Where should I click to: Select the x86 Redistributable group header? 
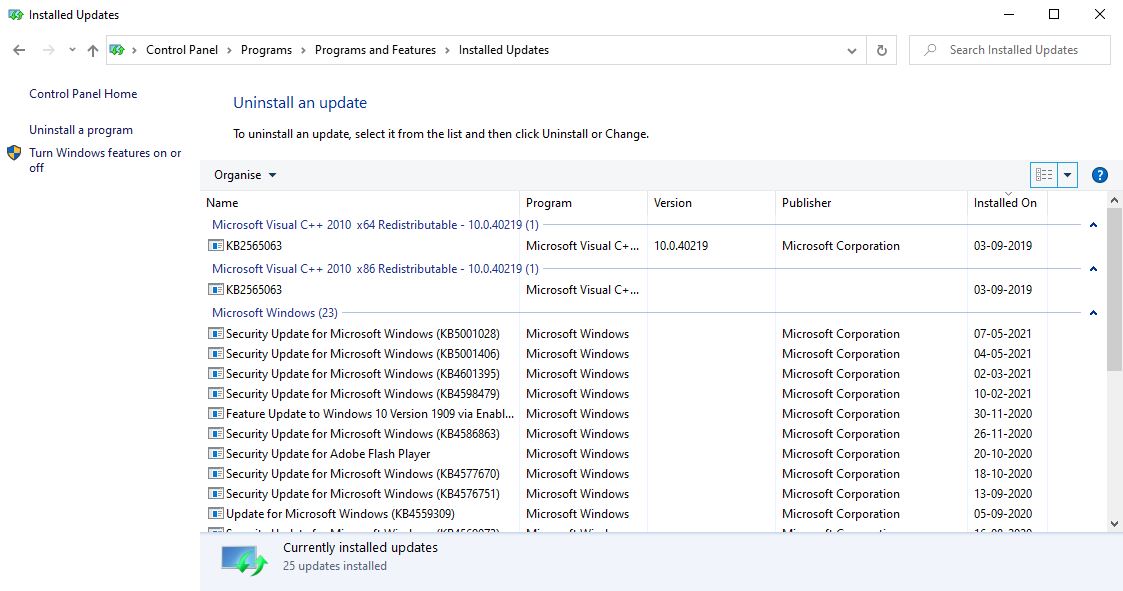(375, 269)
